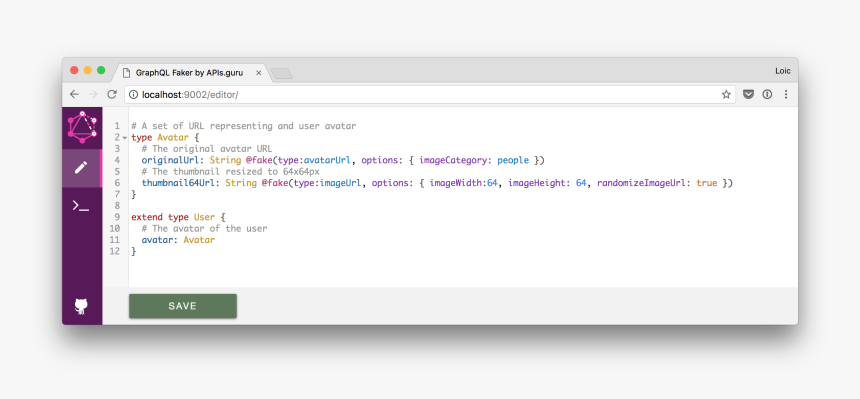Reload the page

(x=112, y=94)
